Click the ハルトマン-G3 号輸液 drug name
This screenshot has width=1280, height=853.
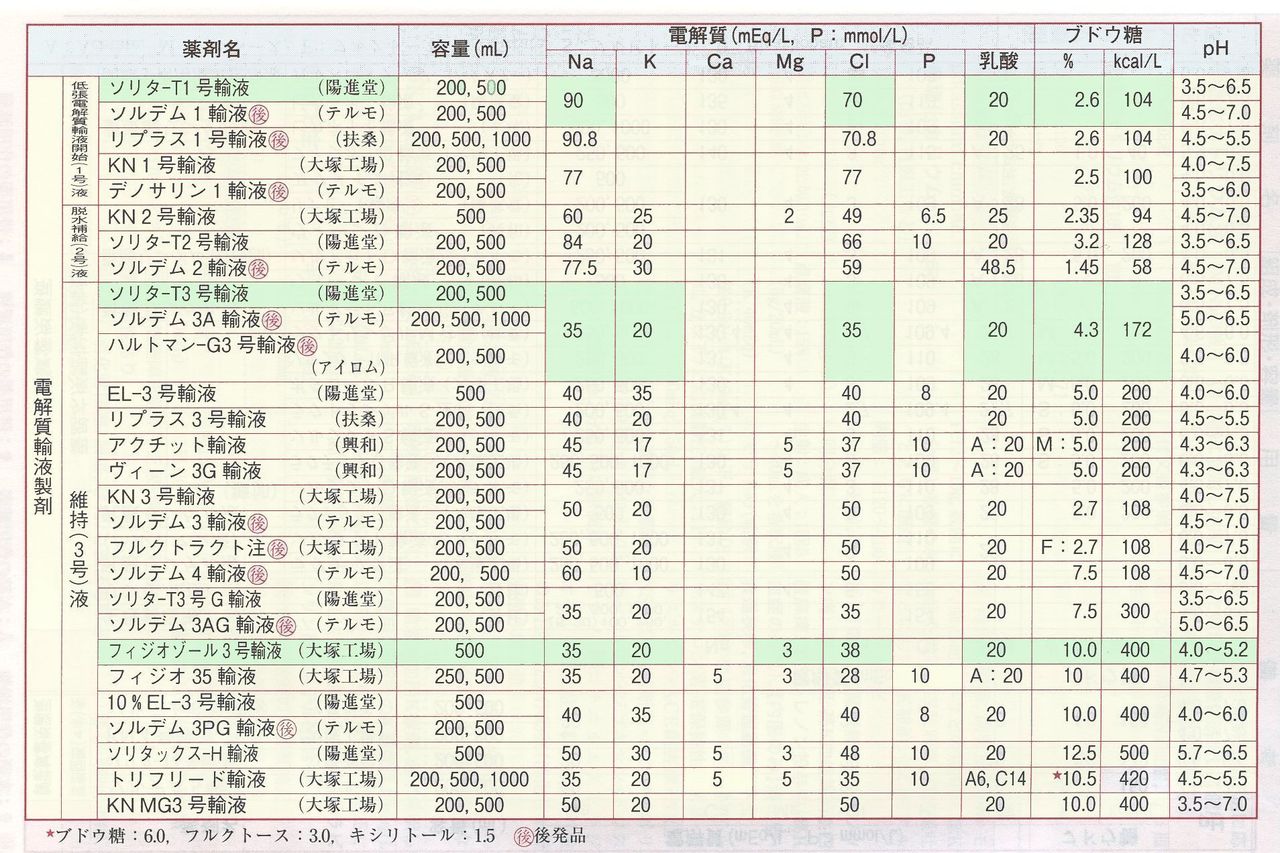click(x=201, y=345)
